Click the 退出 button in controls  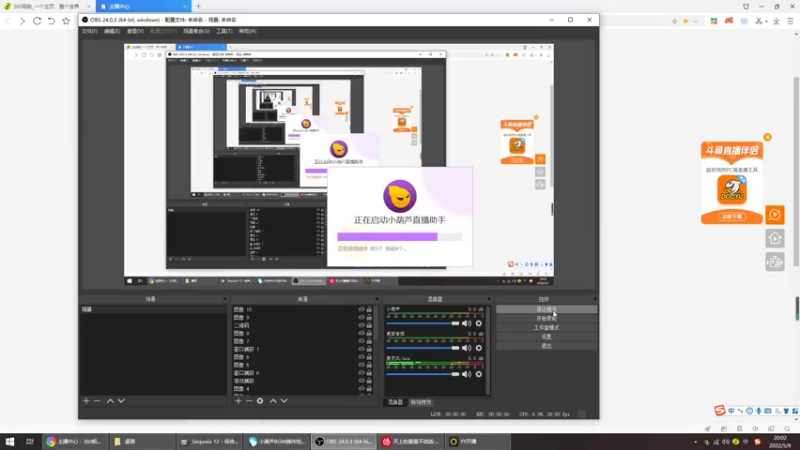[x=546, y=346]
